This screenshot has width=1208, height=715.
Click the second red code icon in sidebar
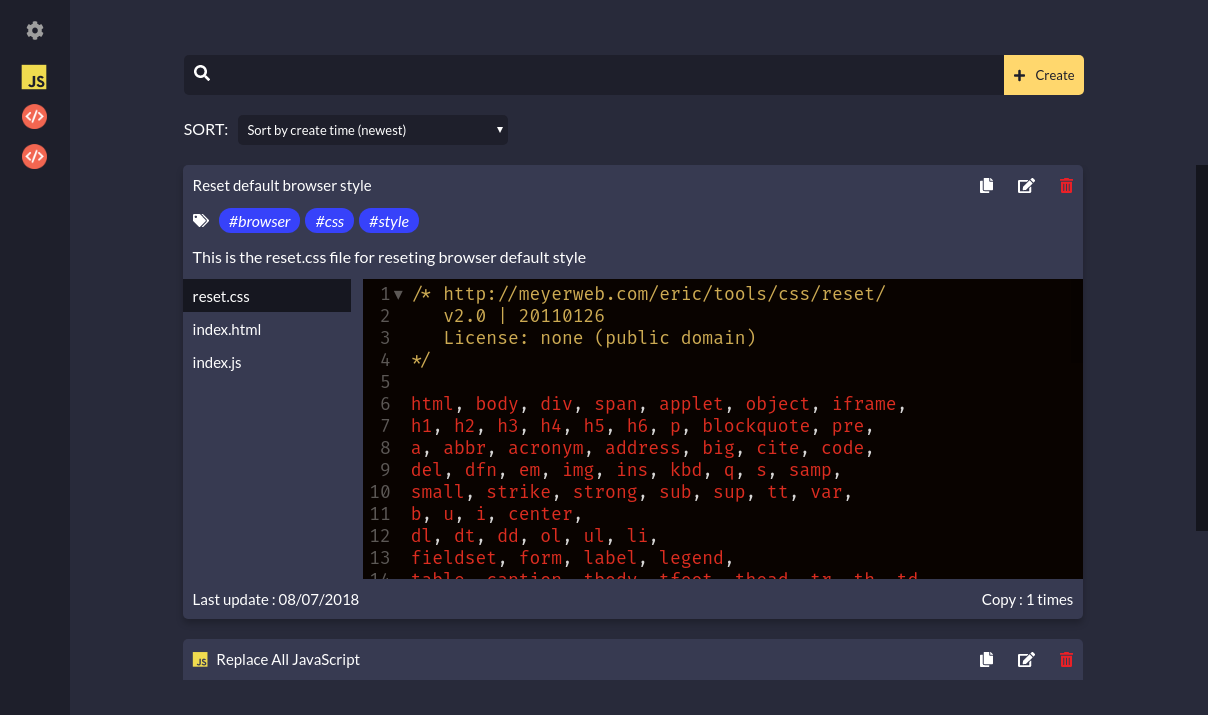[x=34, y=156]
